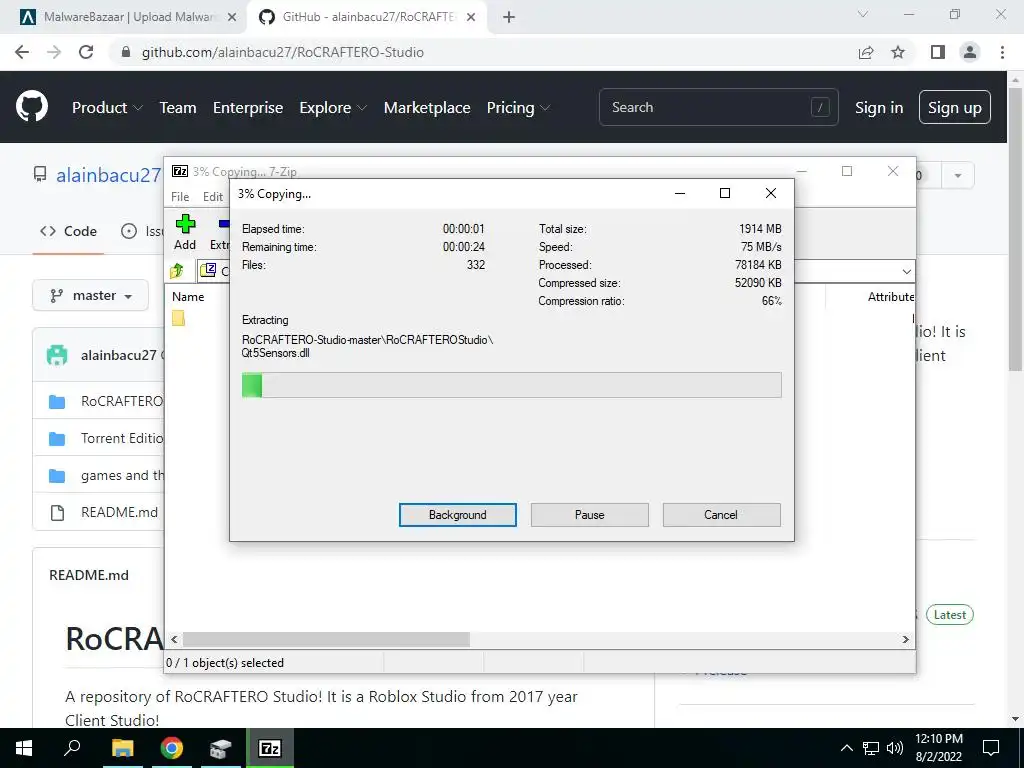Open the Chrome profile avatar

[970, 52]
